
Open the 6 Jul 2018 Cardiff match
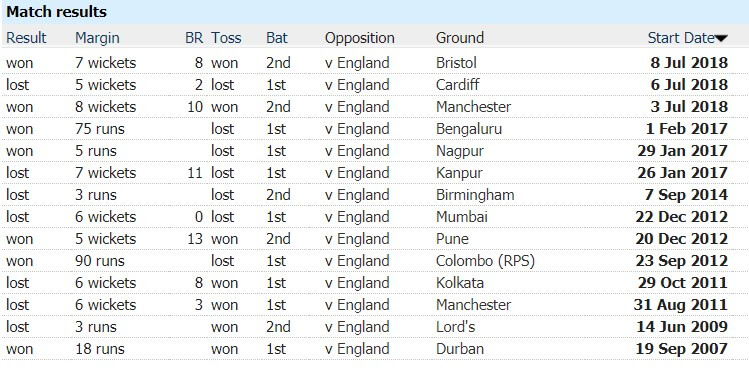[x=689, y=85]
